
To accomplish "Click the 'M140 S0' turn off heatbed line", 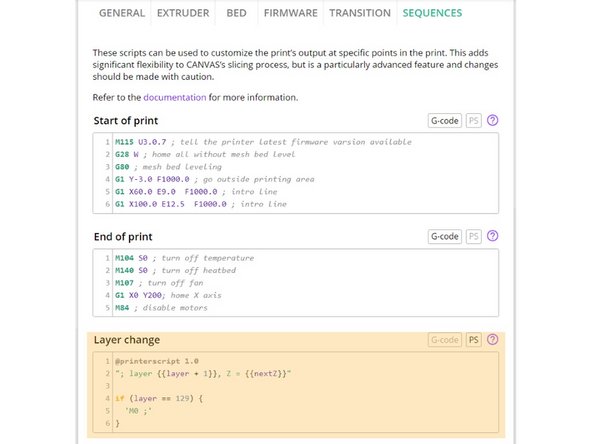I will tap(175, 271).
